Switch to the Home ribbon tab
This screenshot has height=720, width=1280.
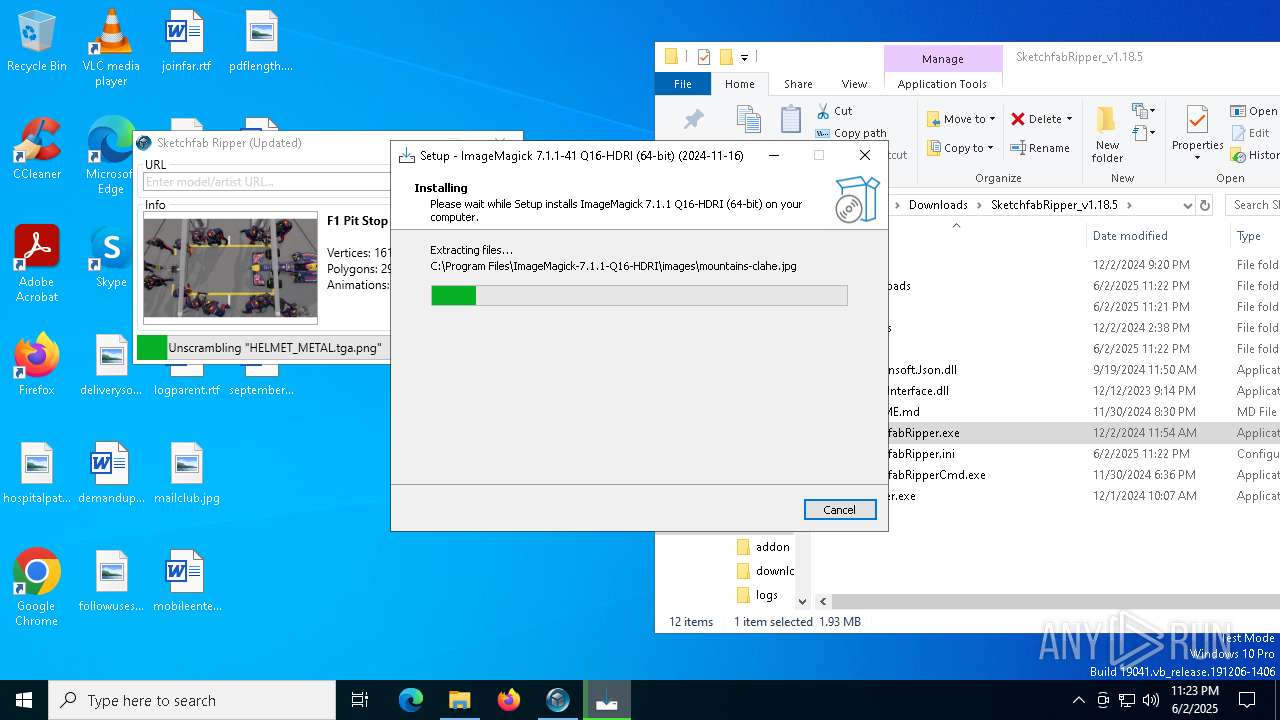click(x=740, y=84)
